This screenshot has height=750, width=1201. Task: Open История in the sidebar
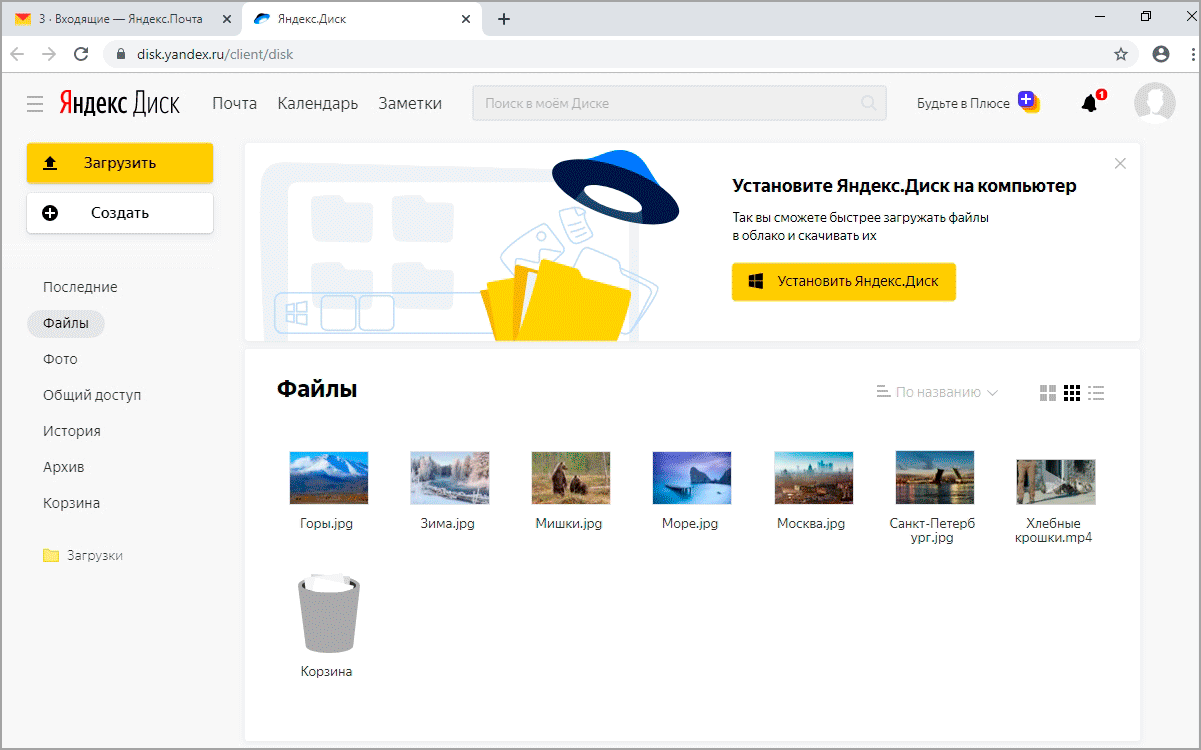[72, 431]
